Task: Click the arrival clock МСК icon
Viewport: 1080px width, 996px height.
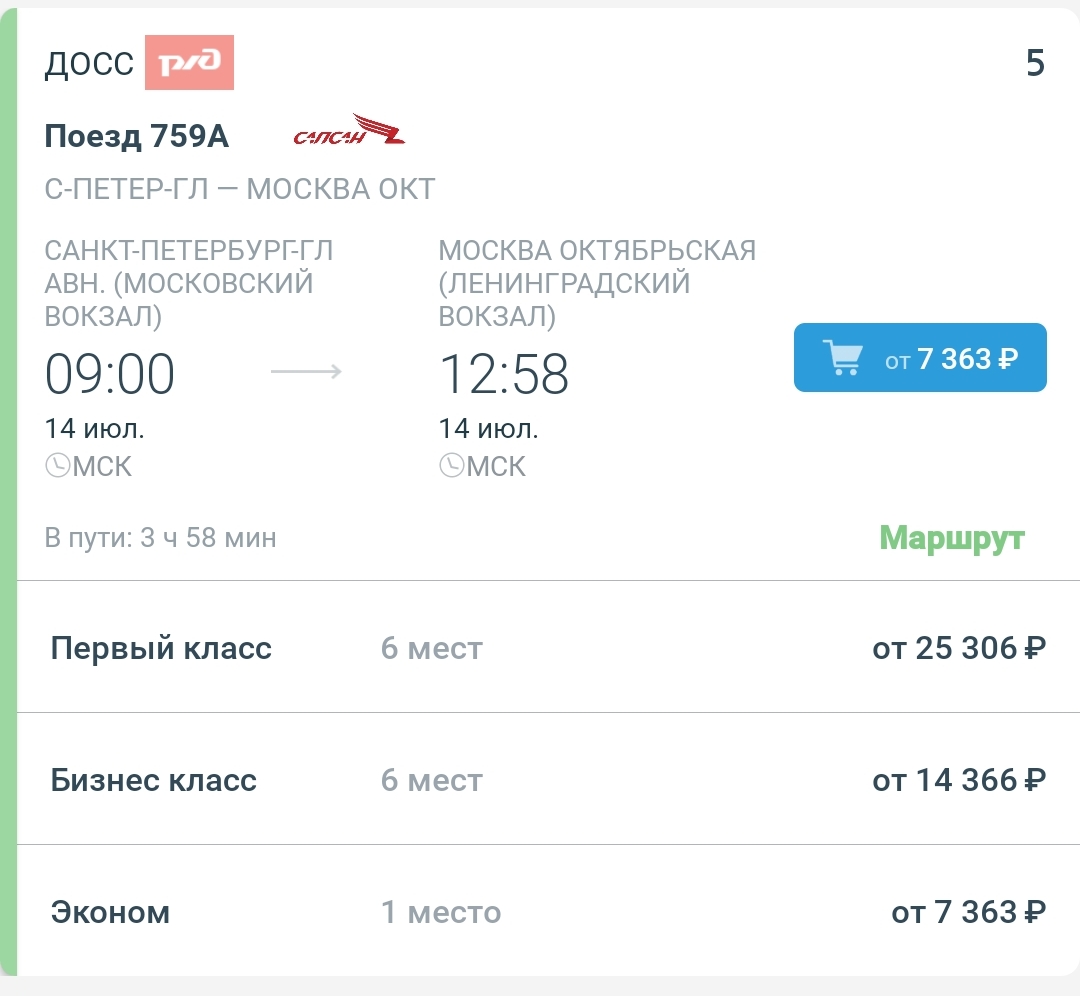Action: coord(451,466)
